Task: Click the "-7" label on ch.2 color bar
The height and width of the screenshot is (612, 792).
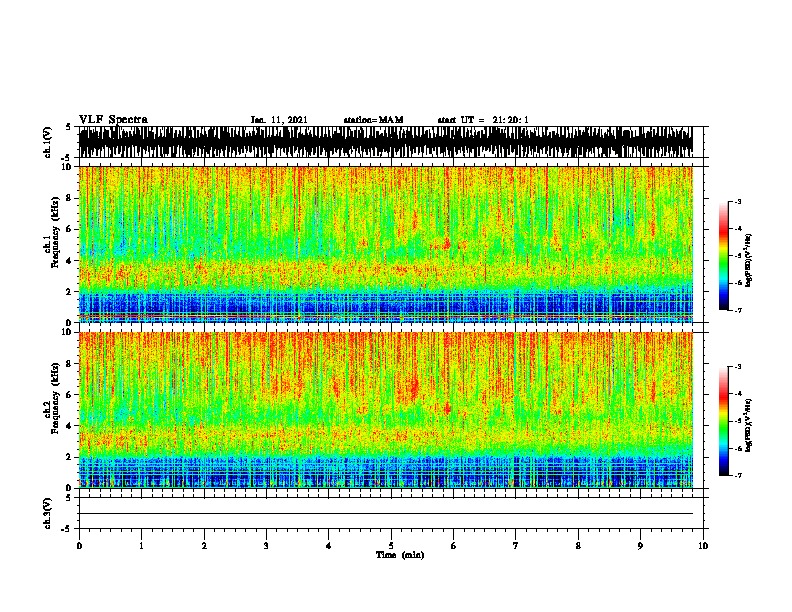Action: tap(737, 475)
